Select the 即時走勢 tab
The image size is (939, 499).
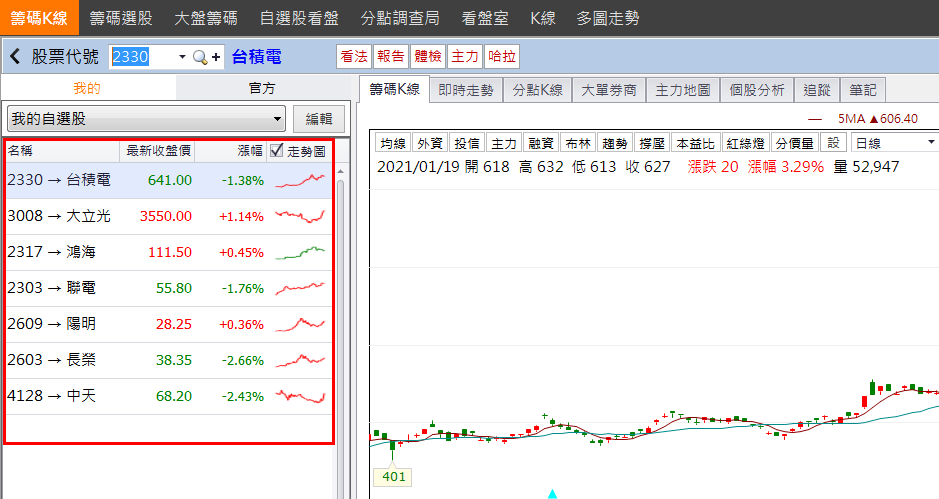pos(465,90)
